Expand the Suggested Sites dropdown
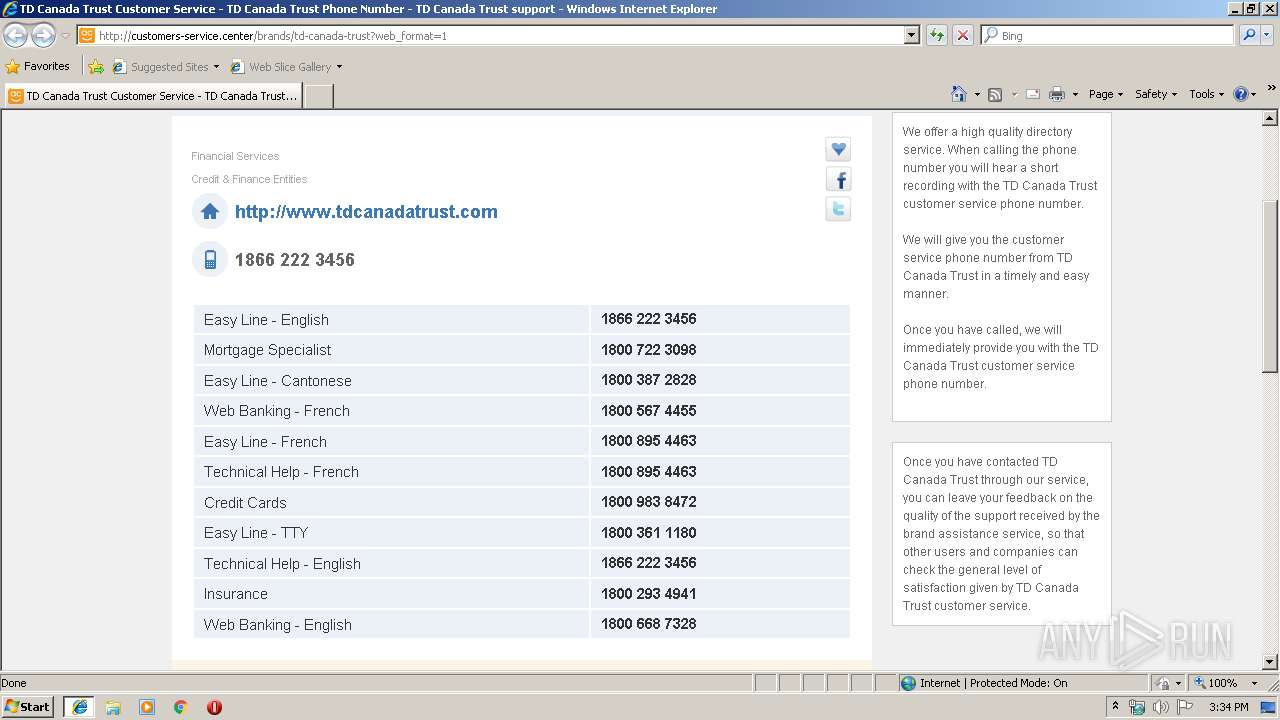 216,67
